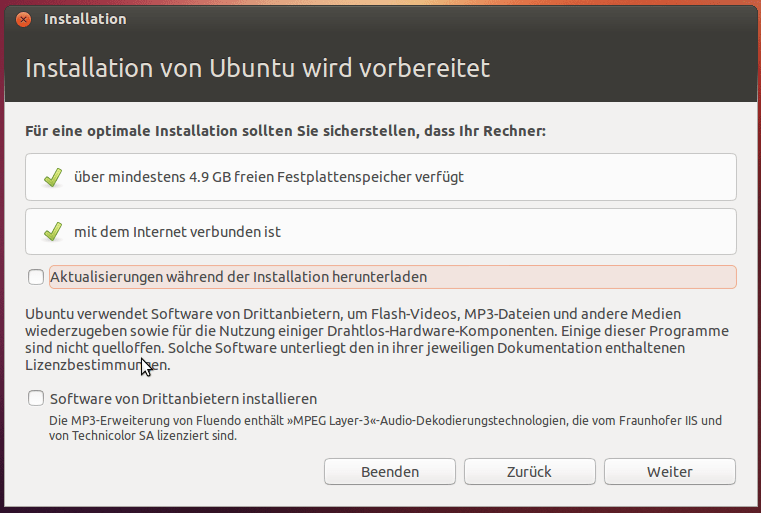This screenshot has height=513, width=761.
Task: Click the Weiter button to continue
Action: 670,472
